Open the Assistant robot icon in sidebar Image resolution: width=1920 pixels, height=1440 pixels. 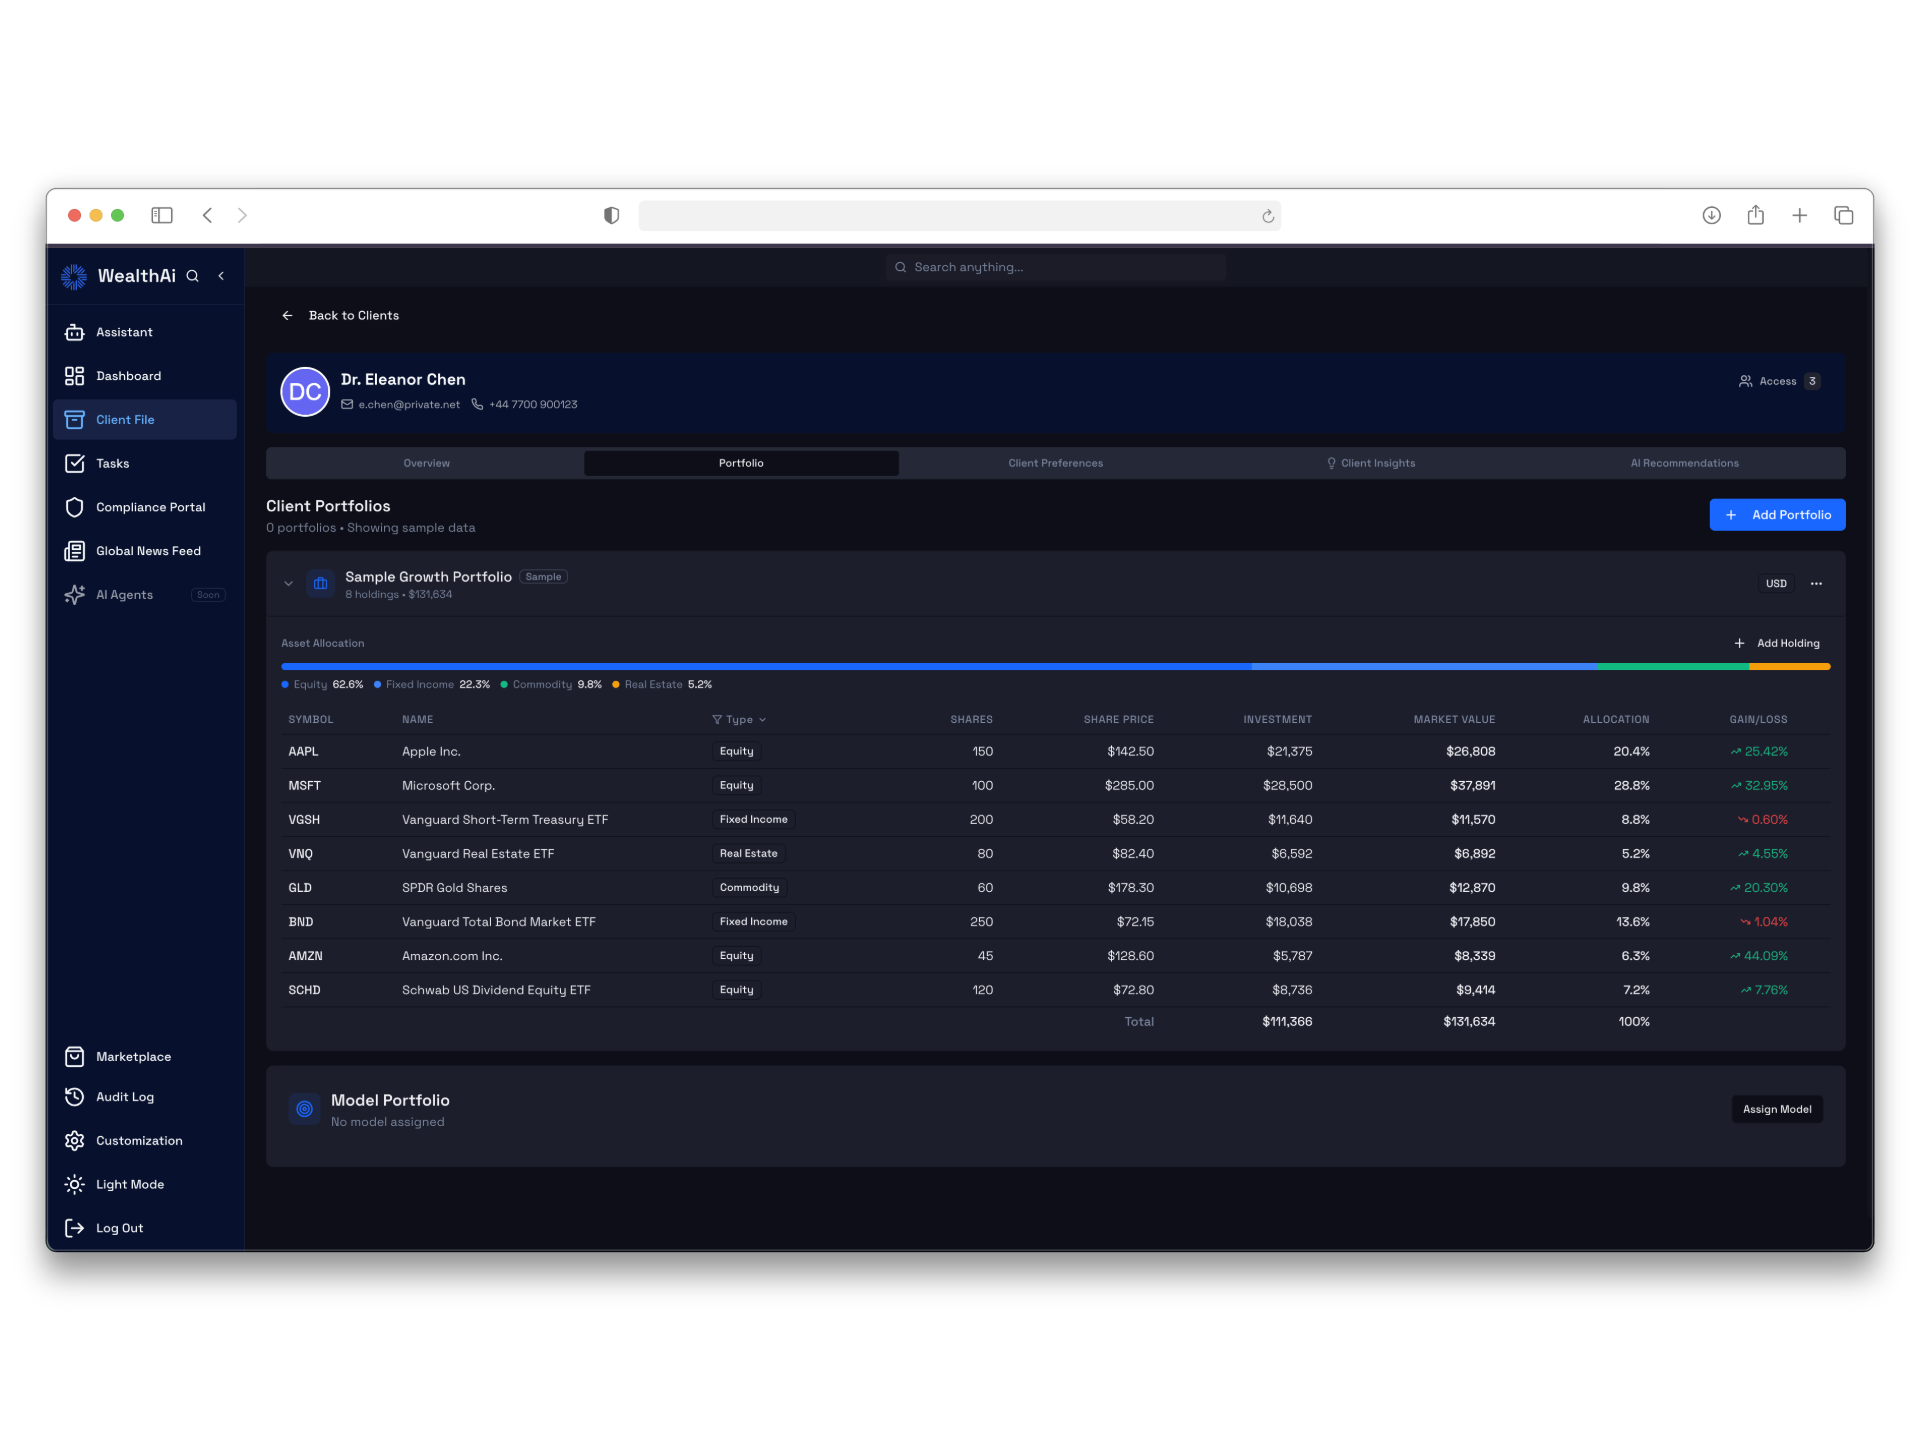[74, 332]
